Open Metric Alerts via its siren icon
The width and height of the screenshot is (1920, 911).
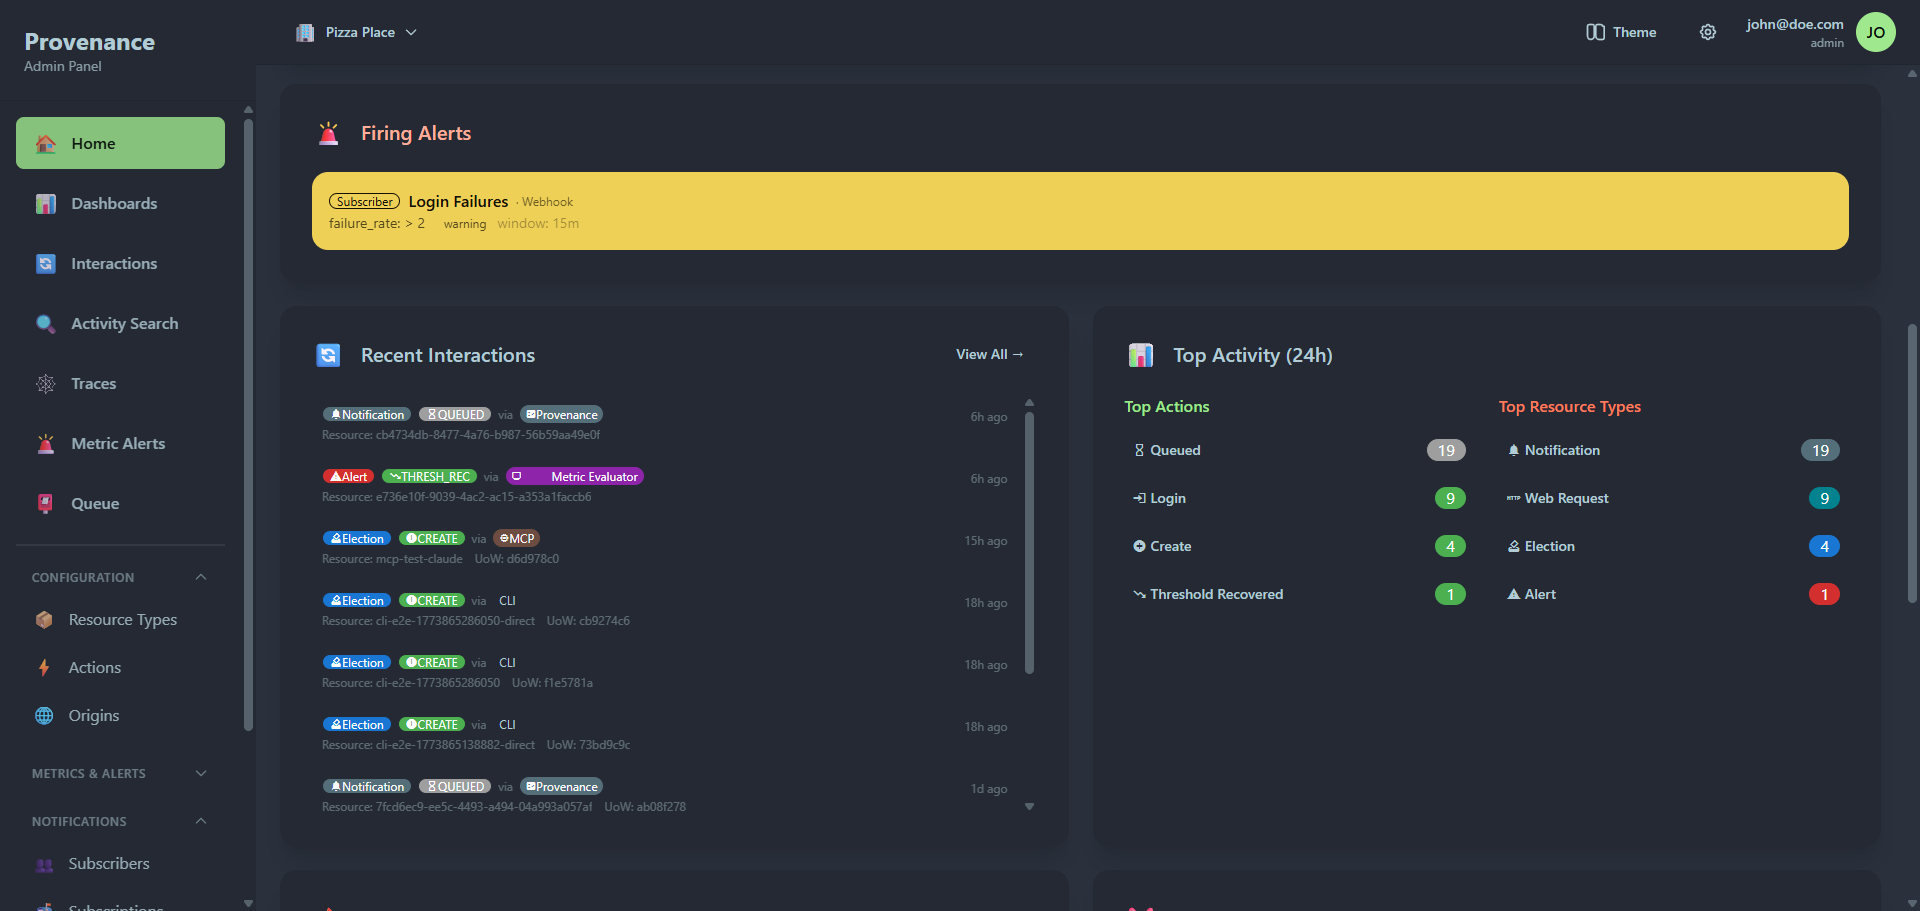pos(45,443)
